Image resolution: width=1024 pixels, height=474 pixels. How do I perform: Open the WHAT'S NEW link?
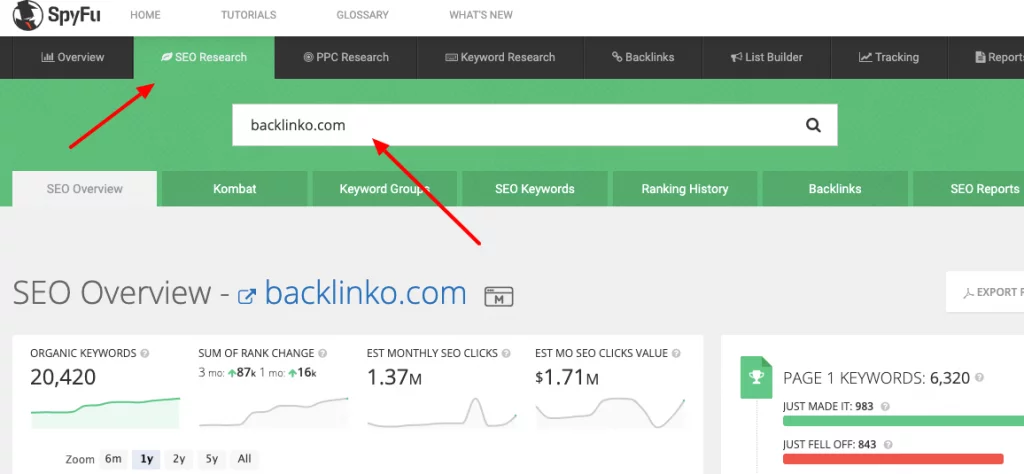click(481, 14)
